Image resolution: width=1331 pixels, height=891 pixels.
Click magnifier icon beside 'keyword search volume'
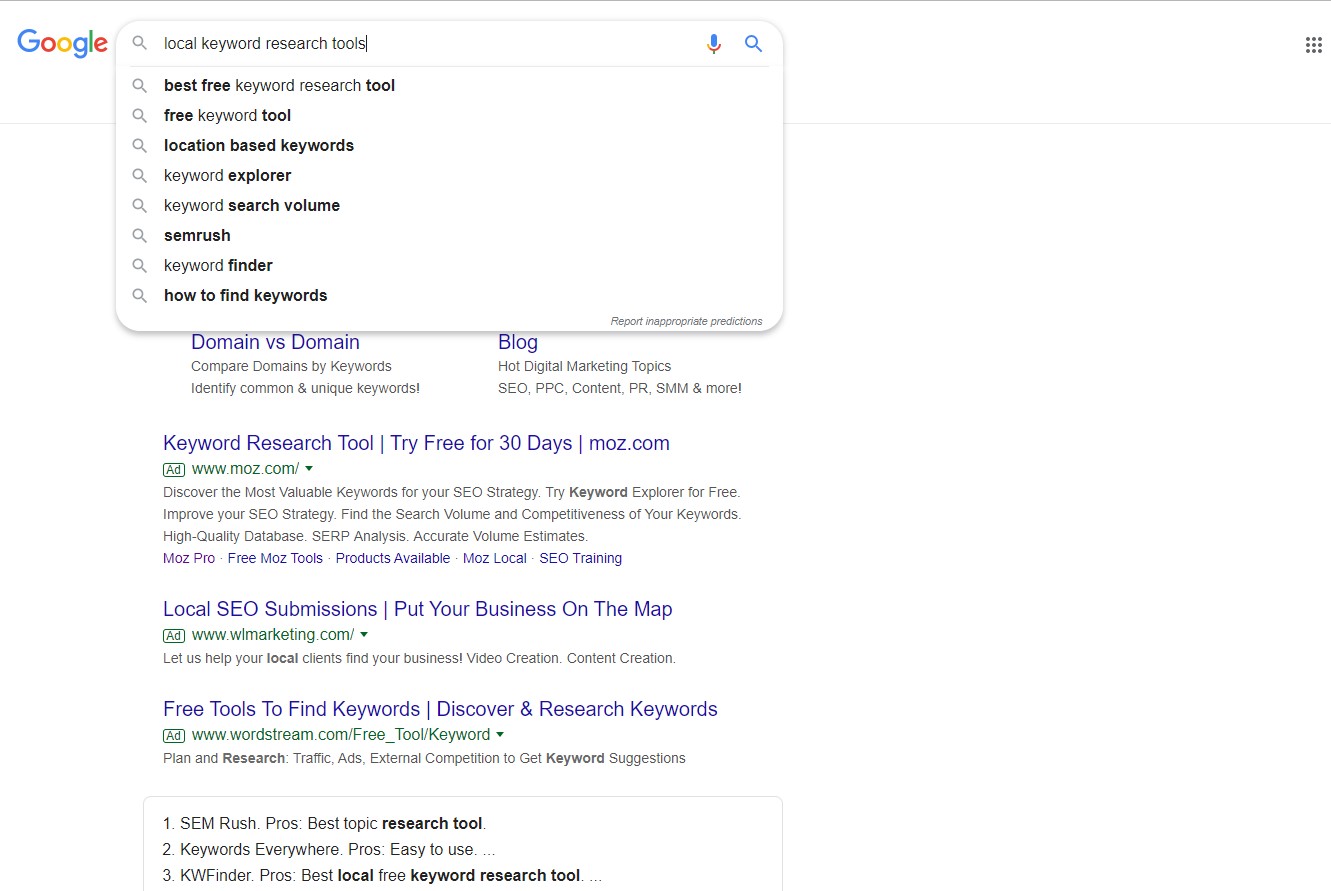click(140, 206)
